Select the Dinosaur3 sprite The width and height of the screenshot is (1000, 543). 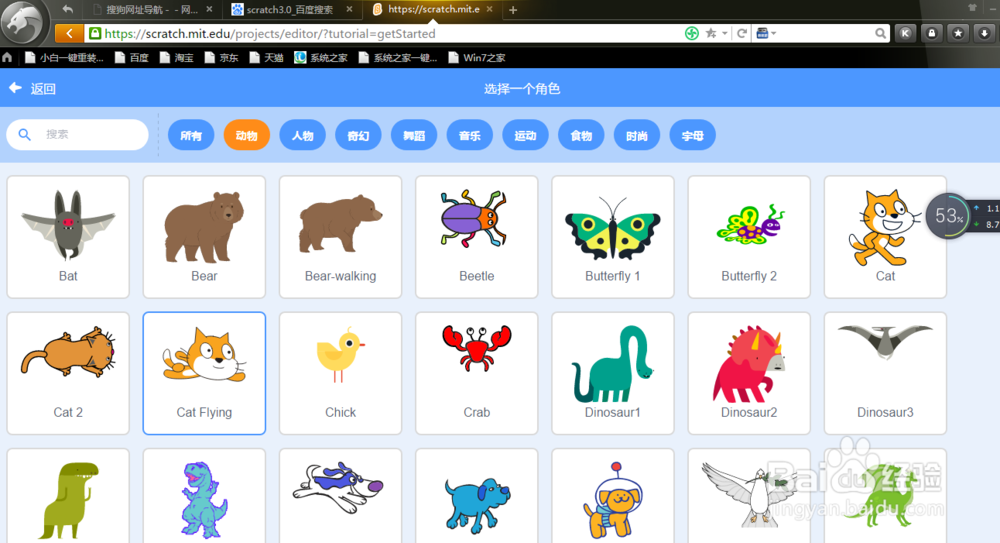885,373
